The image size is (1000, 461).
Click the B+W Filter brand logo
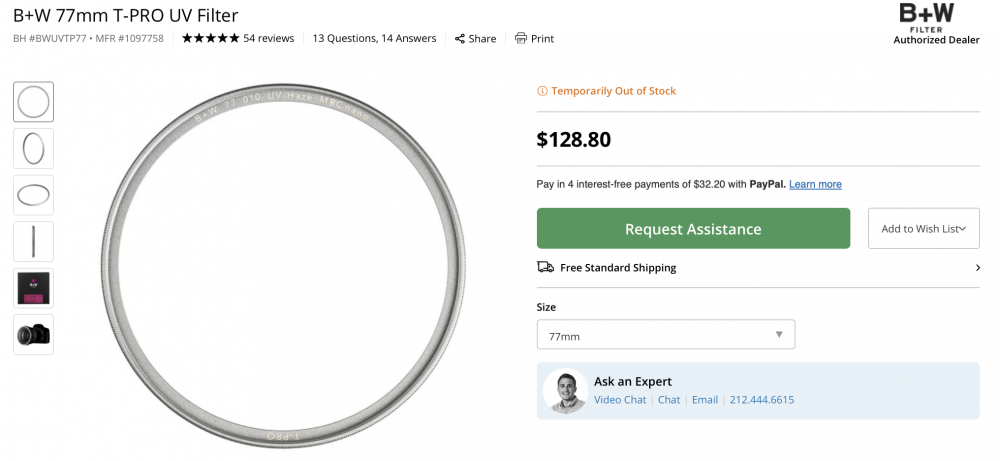coord(936,24)
